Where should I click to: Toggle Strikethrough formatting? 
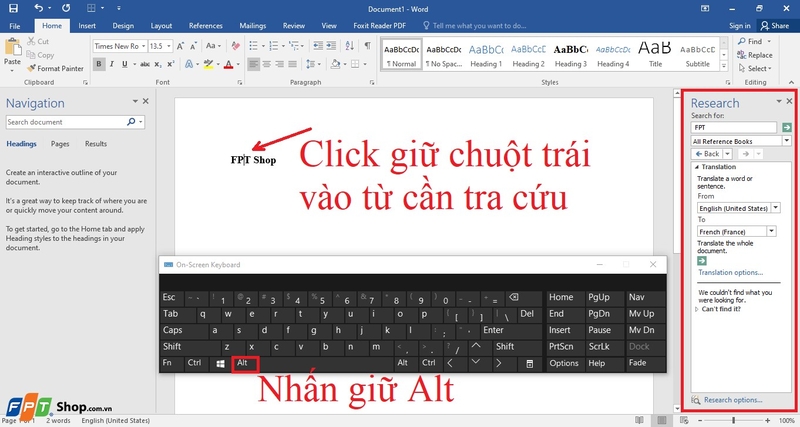(145, 64)
